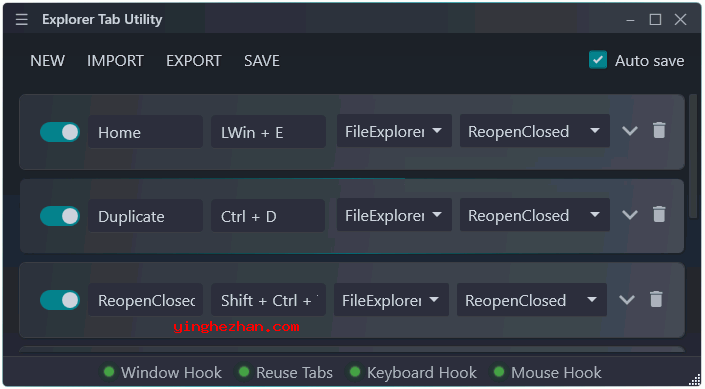Delete the Duplicate hotkey row
705x389 pixels.
click(659, 215)
